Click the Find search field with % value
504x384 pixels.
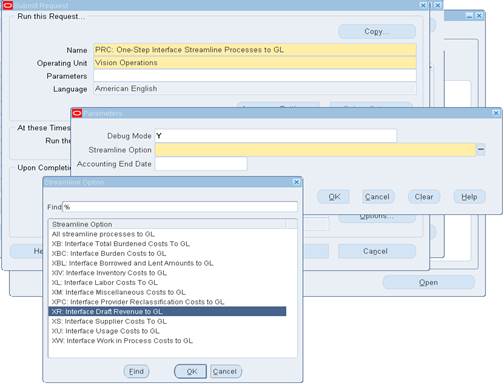point(180,207)
